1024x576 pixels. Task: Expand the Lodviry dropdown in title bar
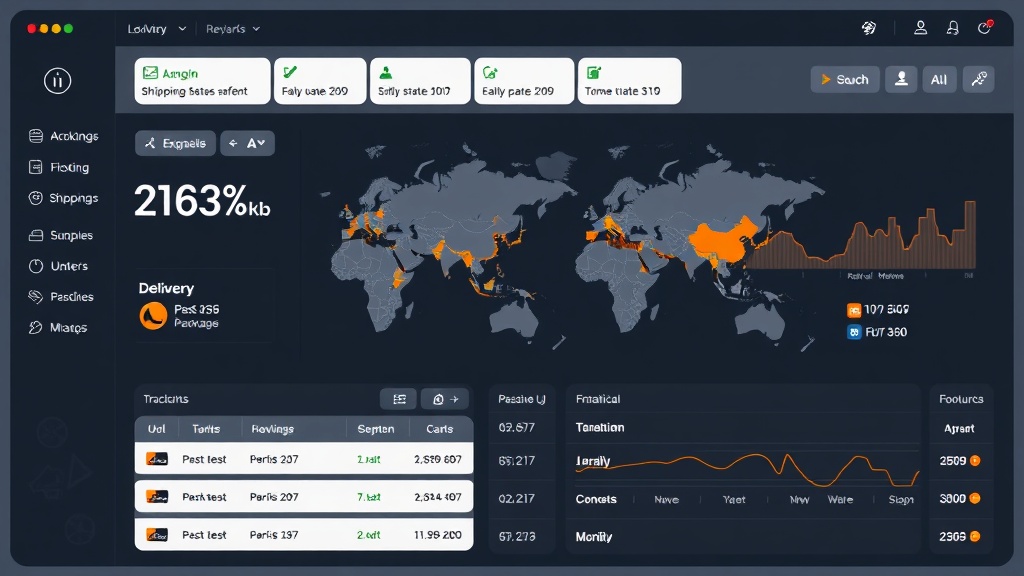[x=157, y=29]
